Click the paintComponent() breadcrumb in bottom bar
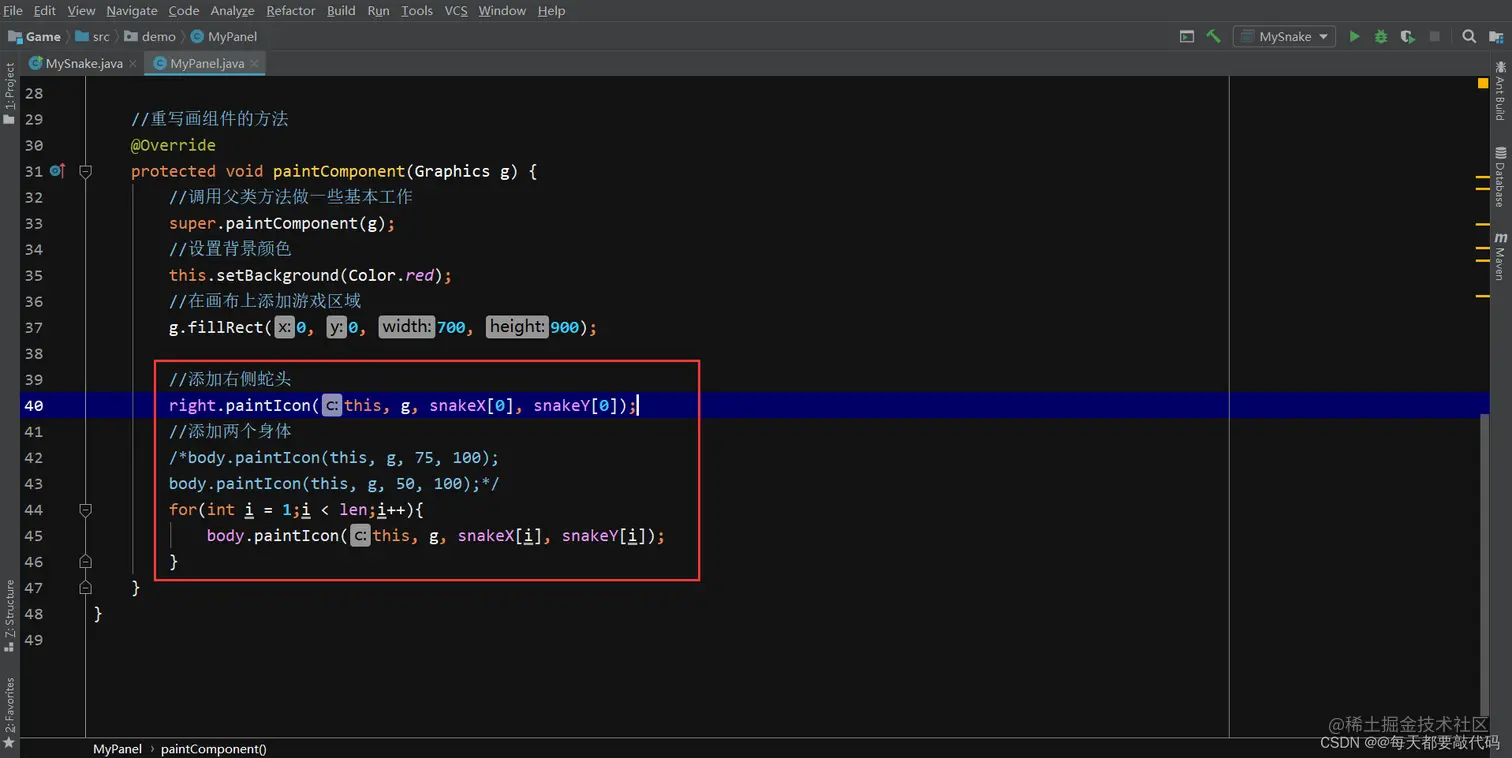 [x=214, y=748]
